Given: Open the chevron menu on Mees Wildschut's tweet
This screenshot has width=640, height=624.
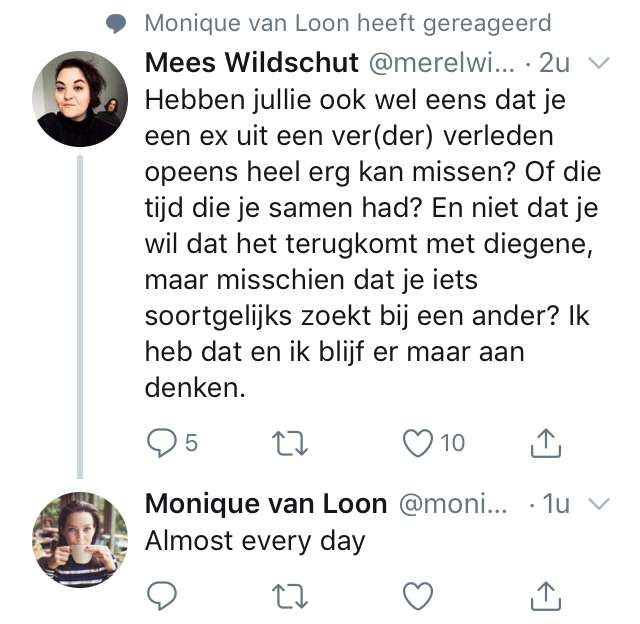Looking at the screenshot, I should pos(600,63).
